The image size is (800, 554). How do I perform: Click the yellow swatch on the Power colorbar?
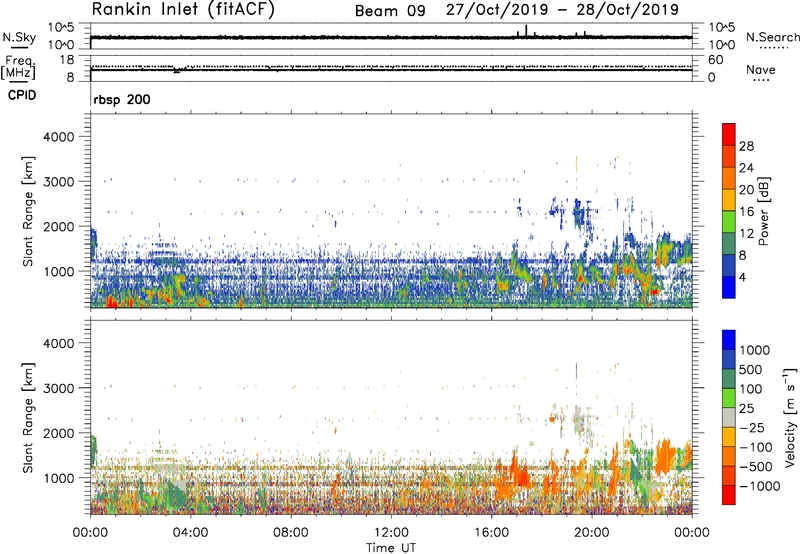pos(729,199)
